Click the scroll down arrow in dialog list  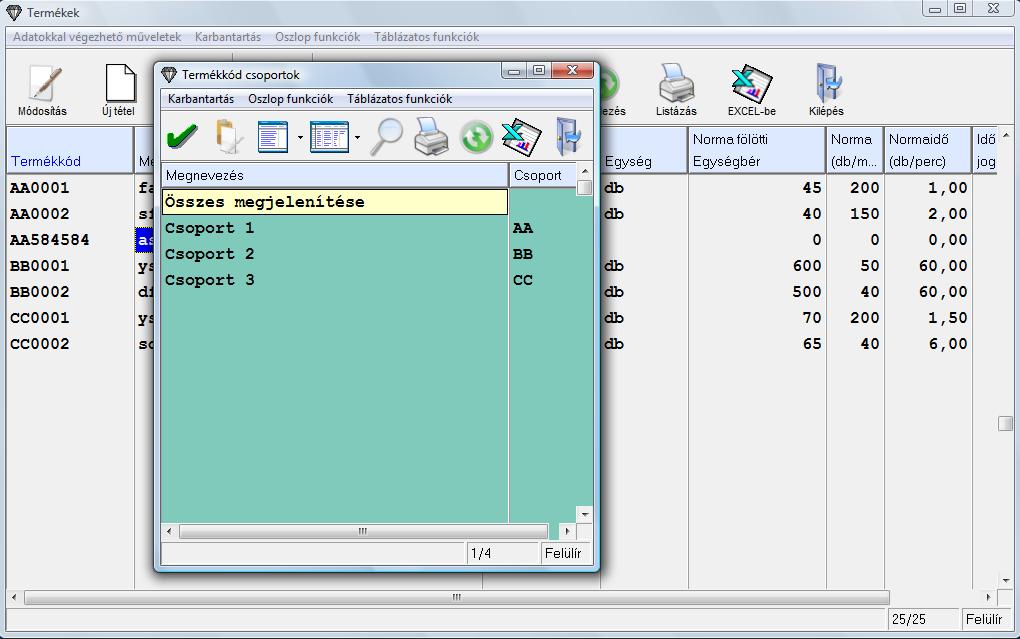[x=584, y=514]
